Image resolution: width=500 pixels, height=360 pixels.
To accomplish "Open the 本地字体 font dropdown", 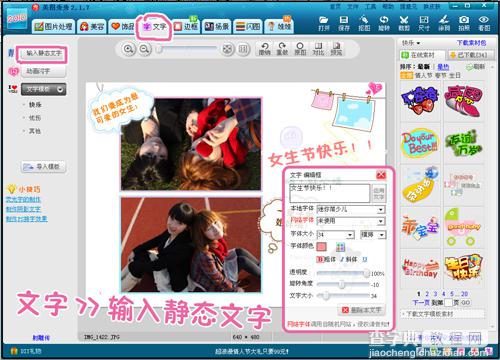I will click(380, 209).
